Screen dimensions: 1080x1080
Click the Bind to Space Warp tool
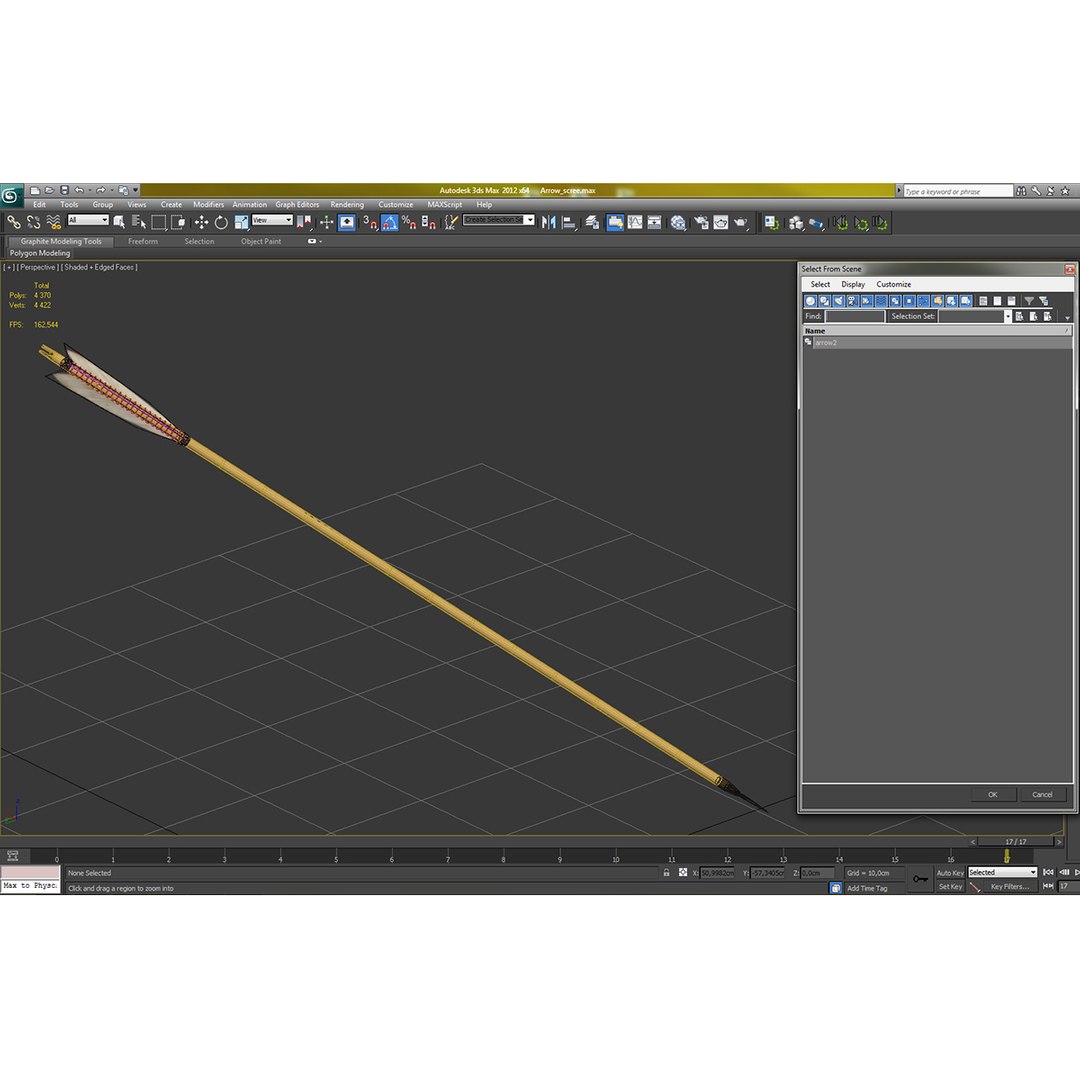[x=53, y=222]
